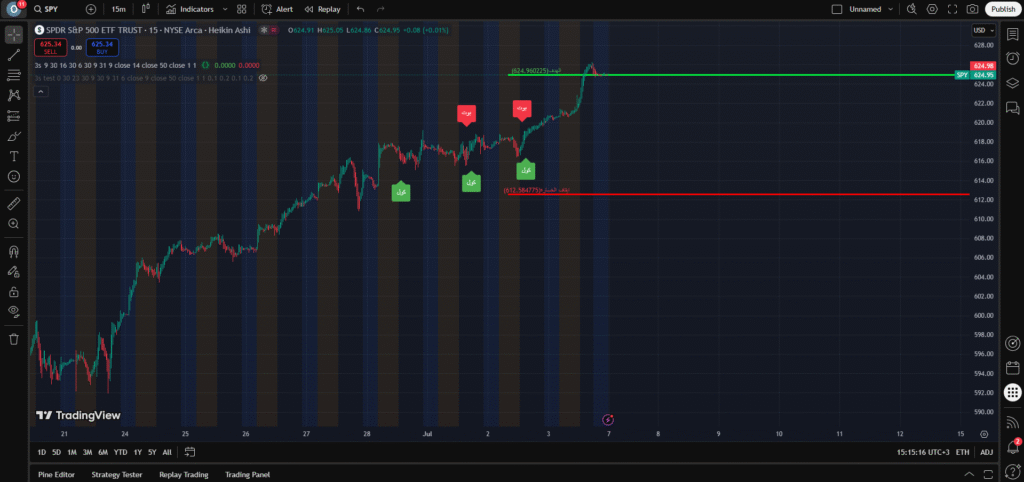Open the notifications bell icon

(1012, 447)
